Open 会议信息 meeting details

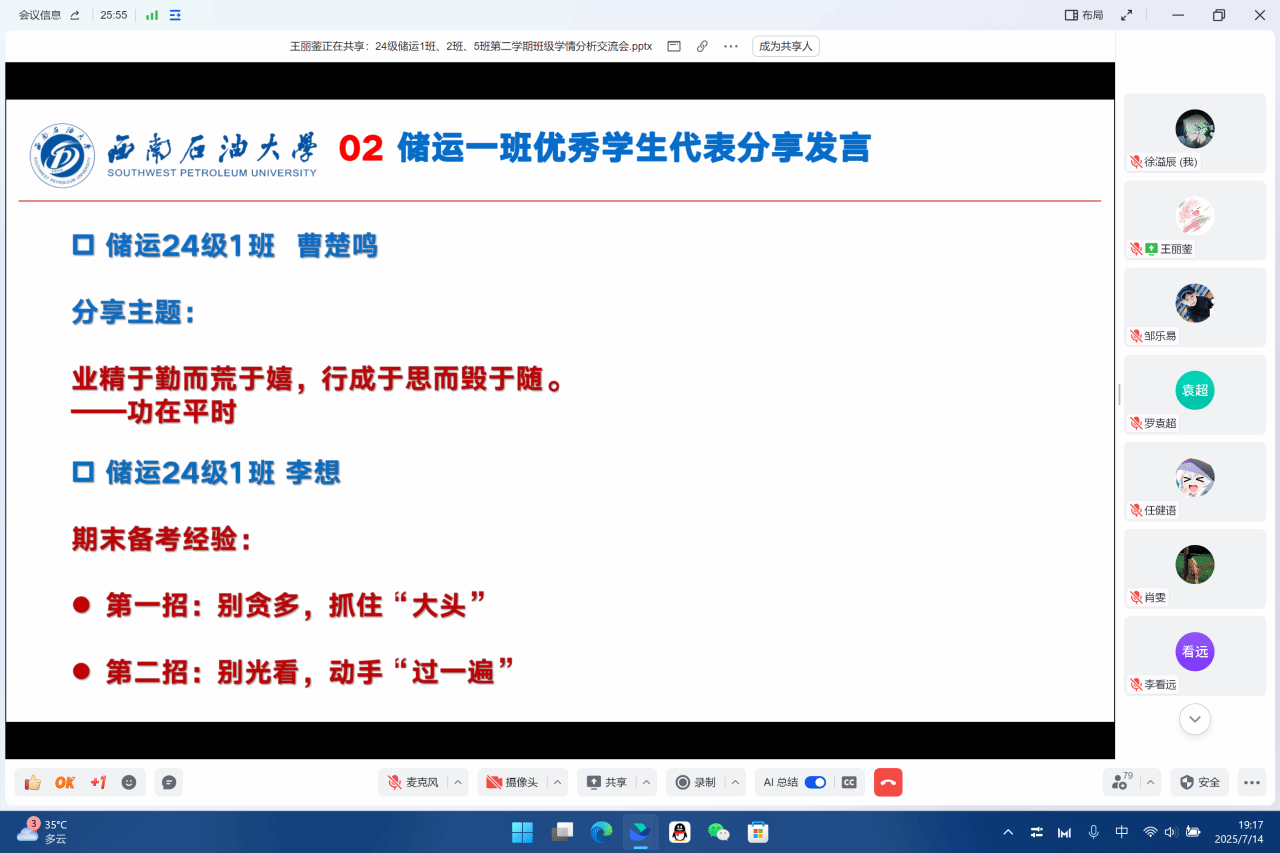click(40, 15)
